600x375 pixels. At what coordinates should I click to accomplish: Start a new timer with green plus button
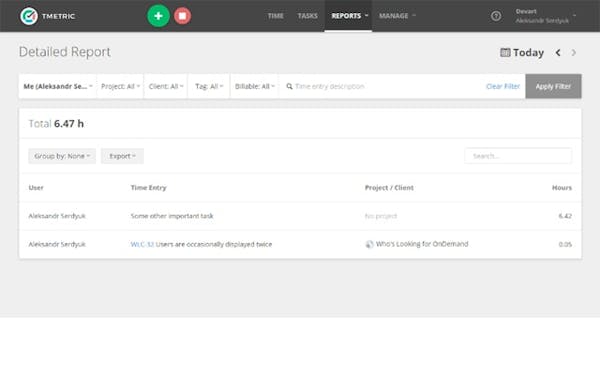158,16
